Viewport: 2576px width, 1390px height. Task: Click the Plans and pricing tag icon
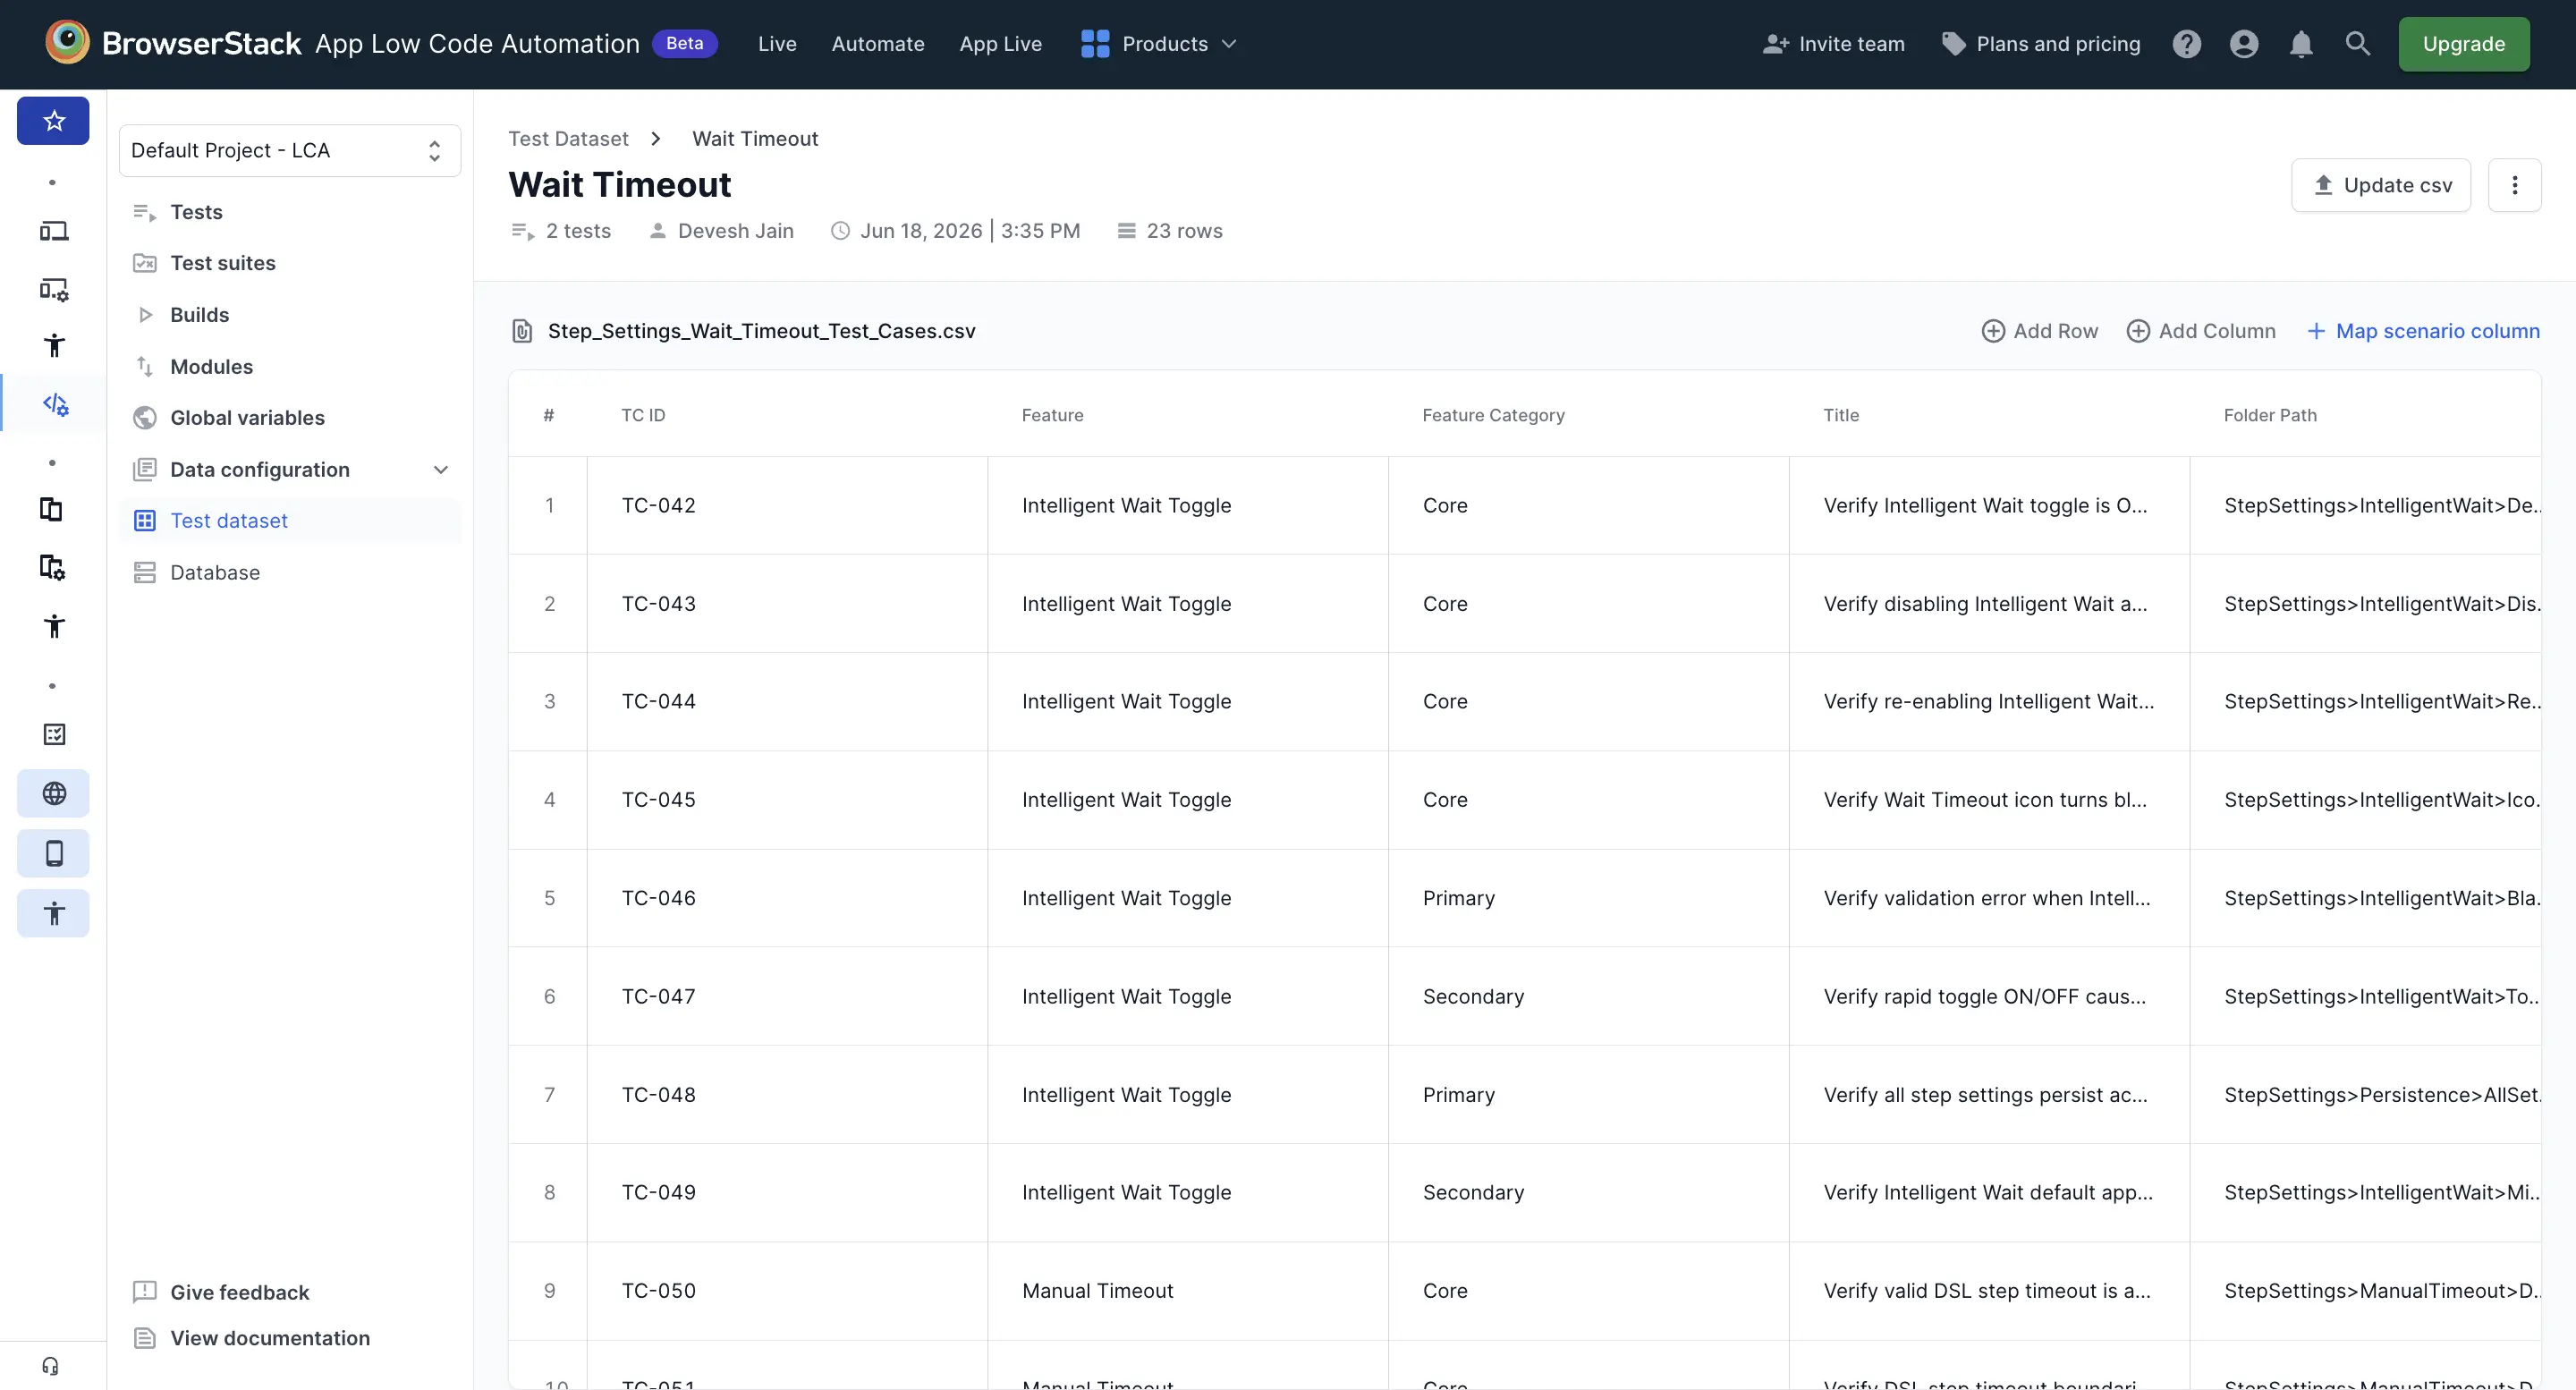1953,44
